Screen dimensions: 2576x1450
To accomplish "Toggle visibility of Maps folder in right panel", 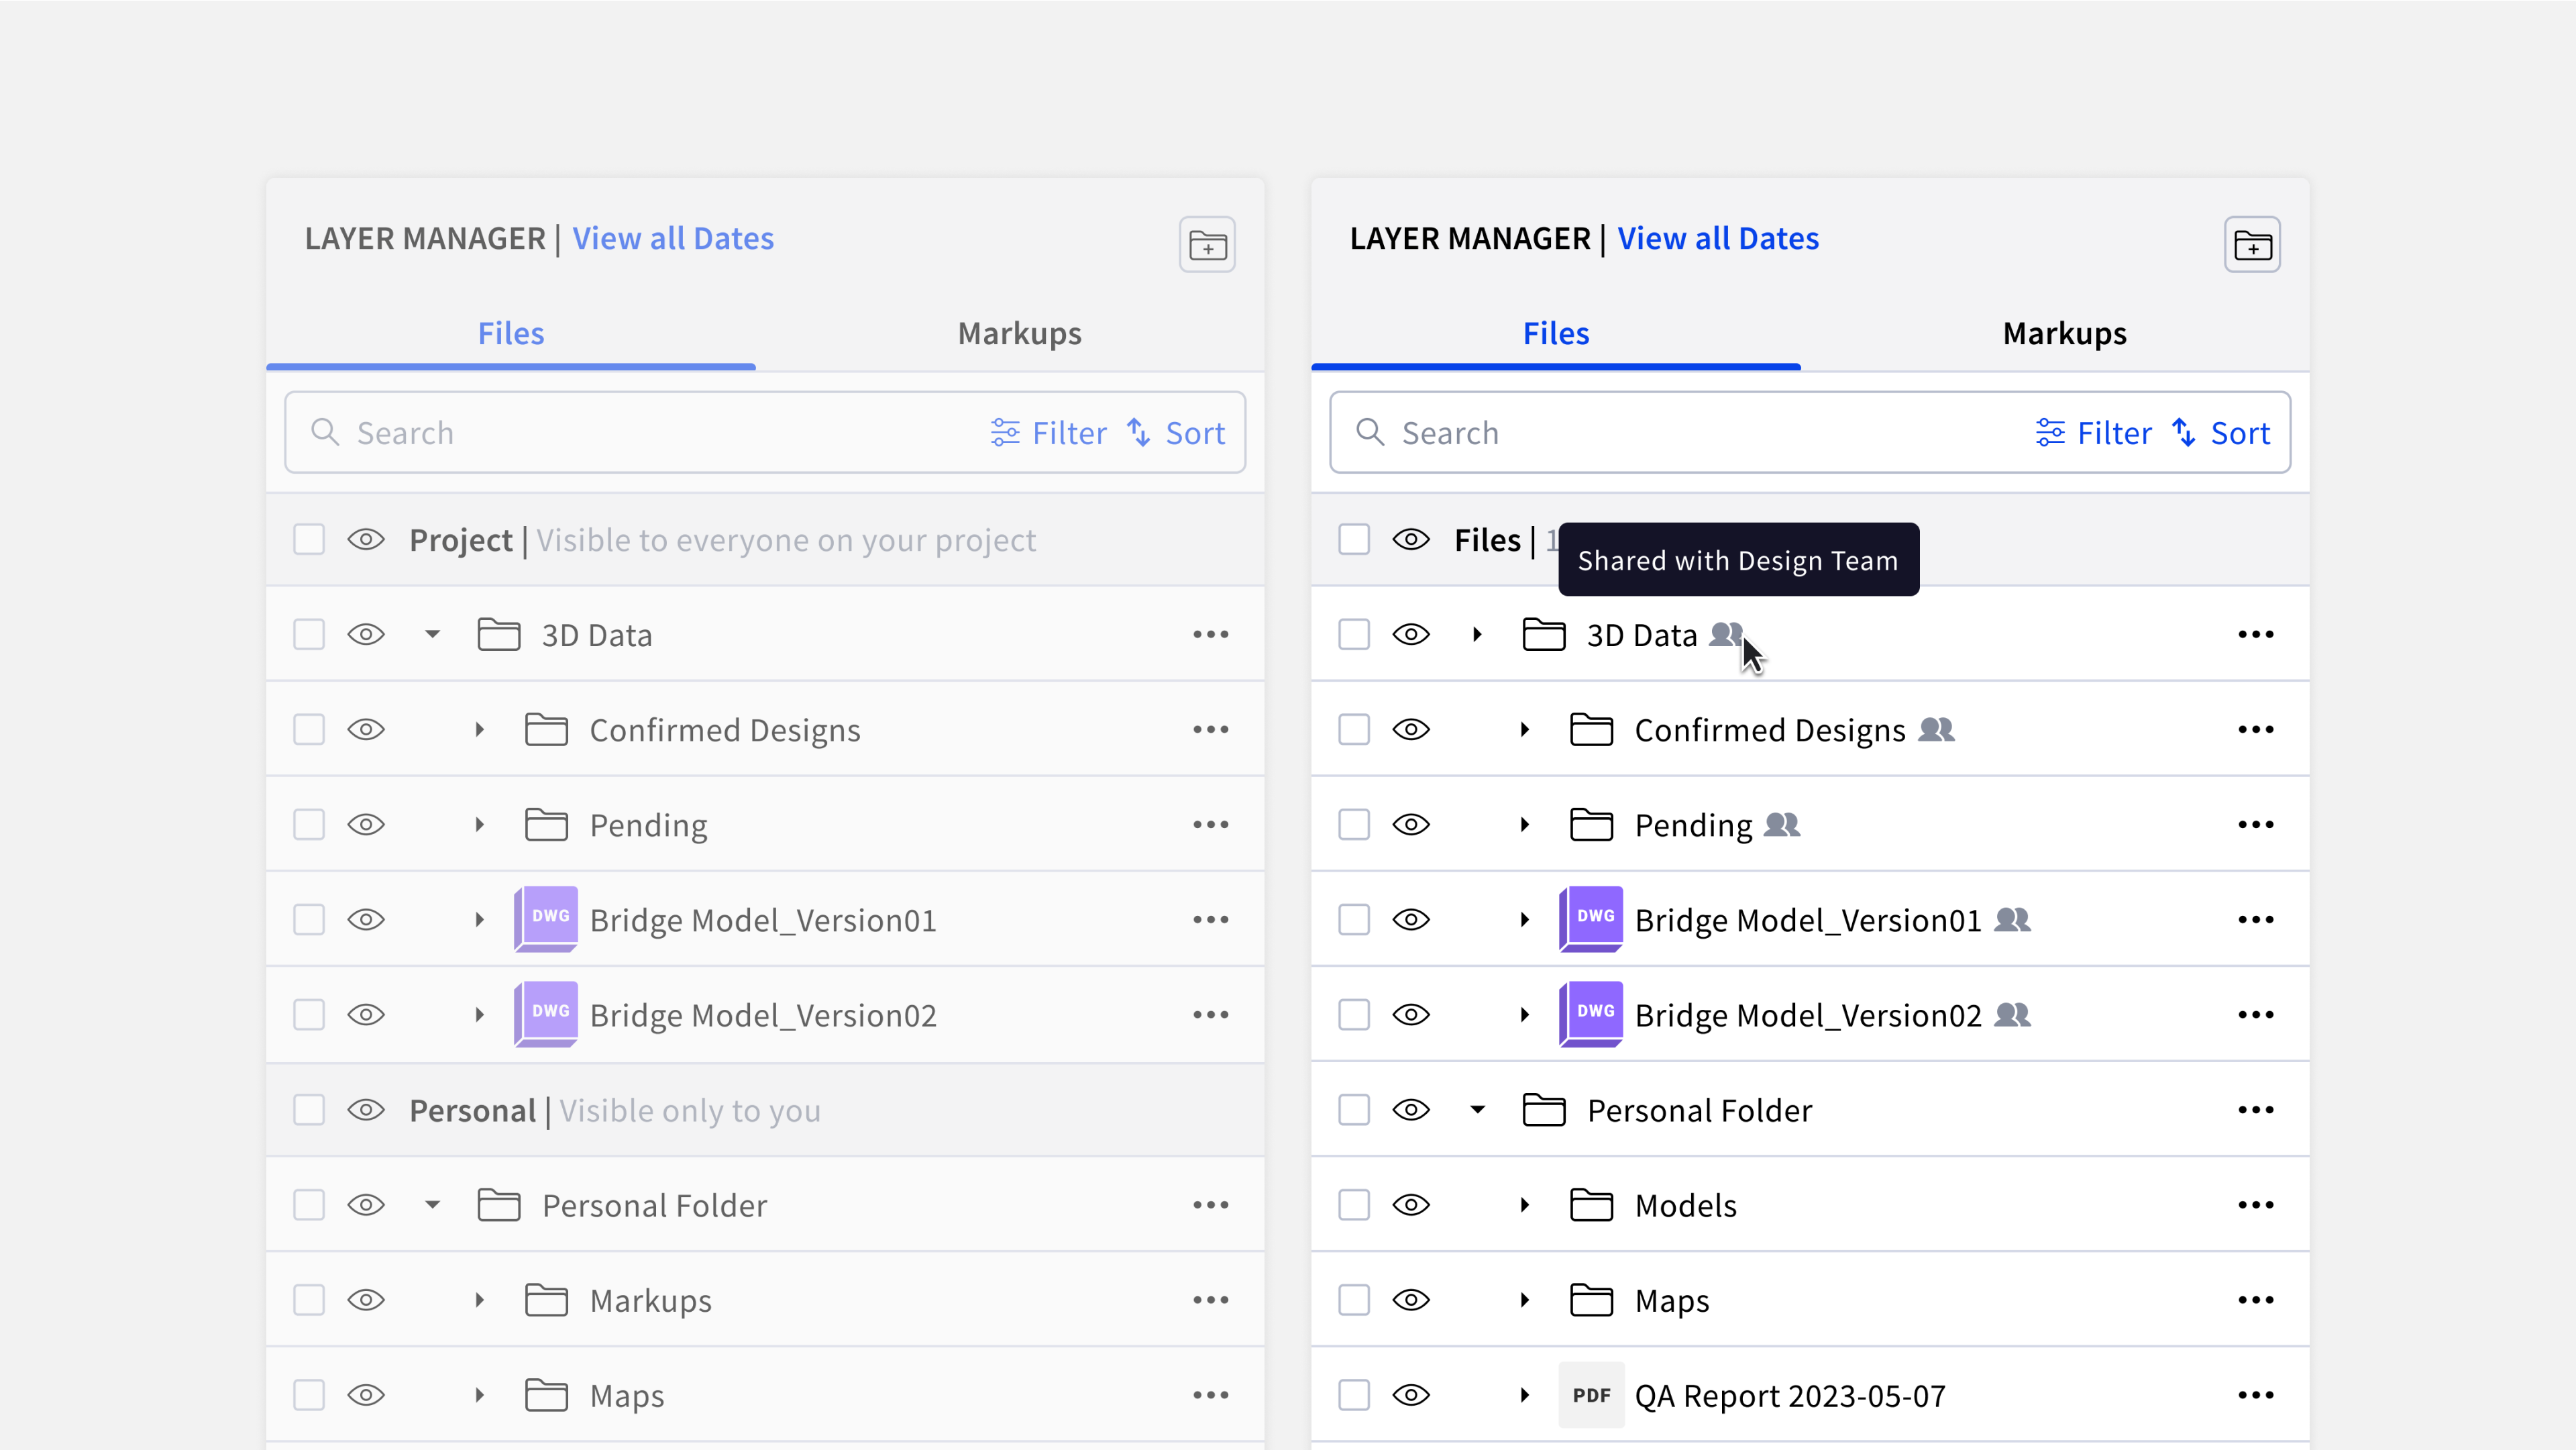I will click(1411, 1299).
